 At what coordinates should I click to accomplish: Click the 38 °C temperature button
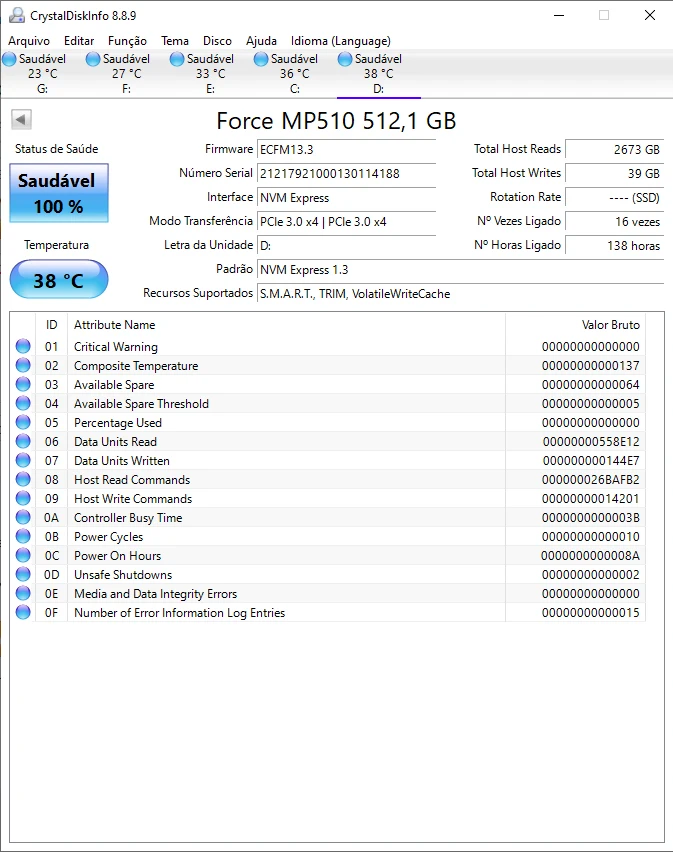click(x=59, y=279)
